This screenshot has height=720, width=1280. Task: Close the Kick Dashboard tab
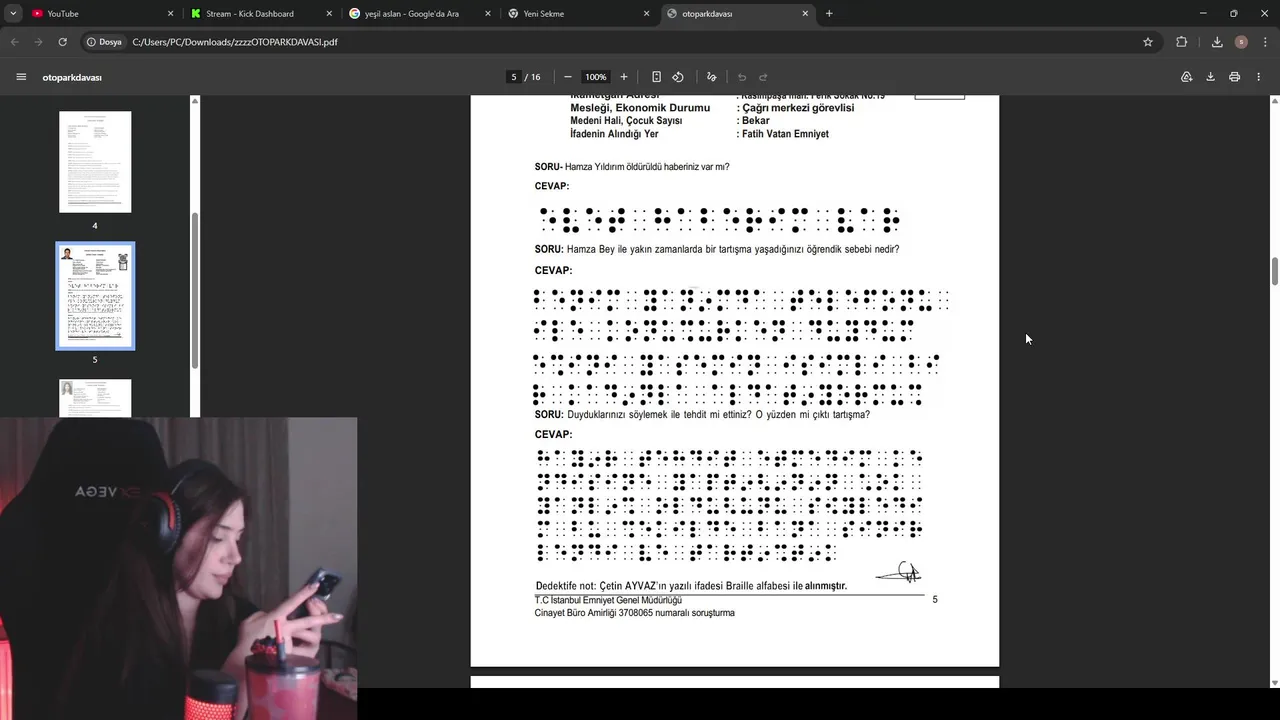(329, 13)
